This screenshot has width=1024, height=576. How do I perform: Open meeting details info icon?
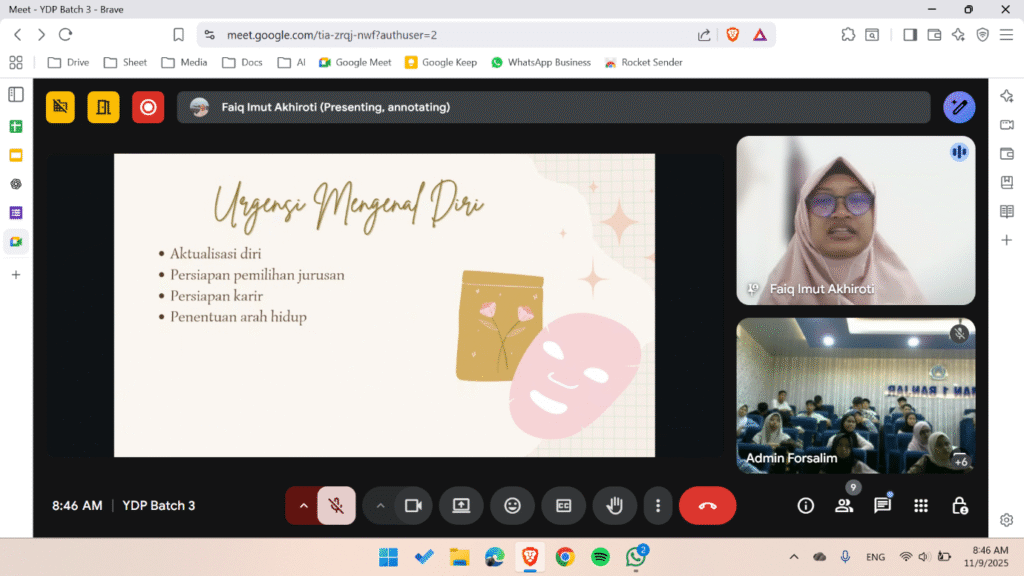point(805,506)
